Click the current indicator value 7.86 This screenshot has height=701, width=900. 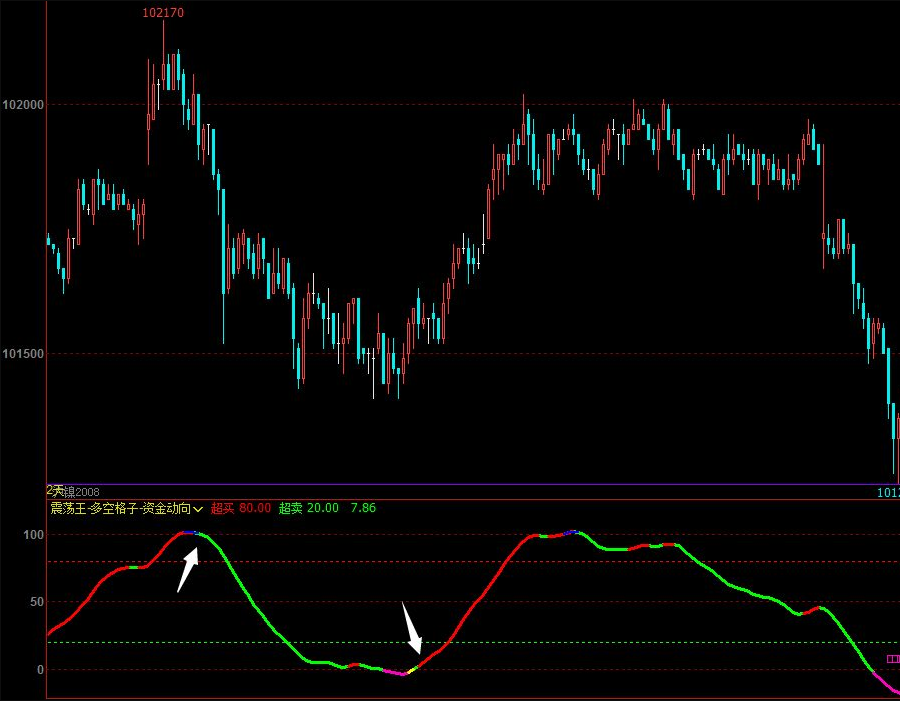tap(363, 508)
